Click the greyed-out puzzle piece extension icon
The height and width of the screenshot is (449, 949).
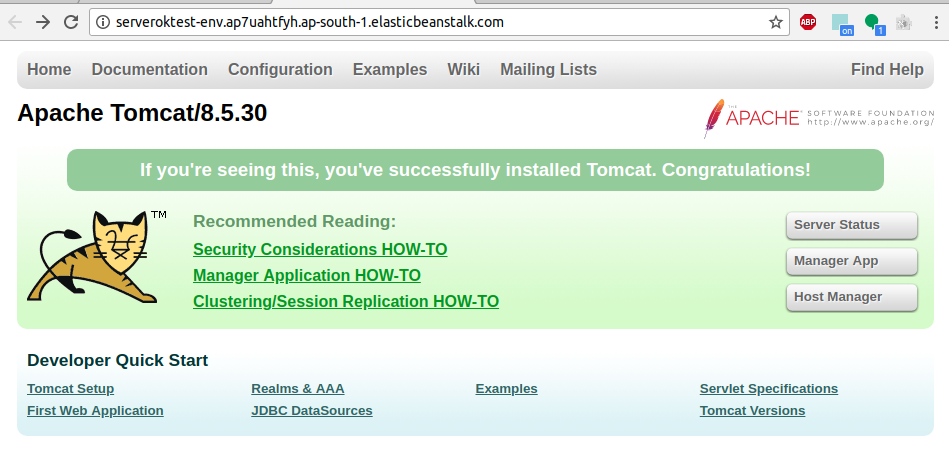pos(904,22)
